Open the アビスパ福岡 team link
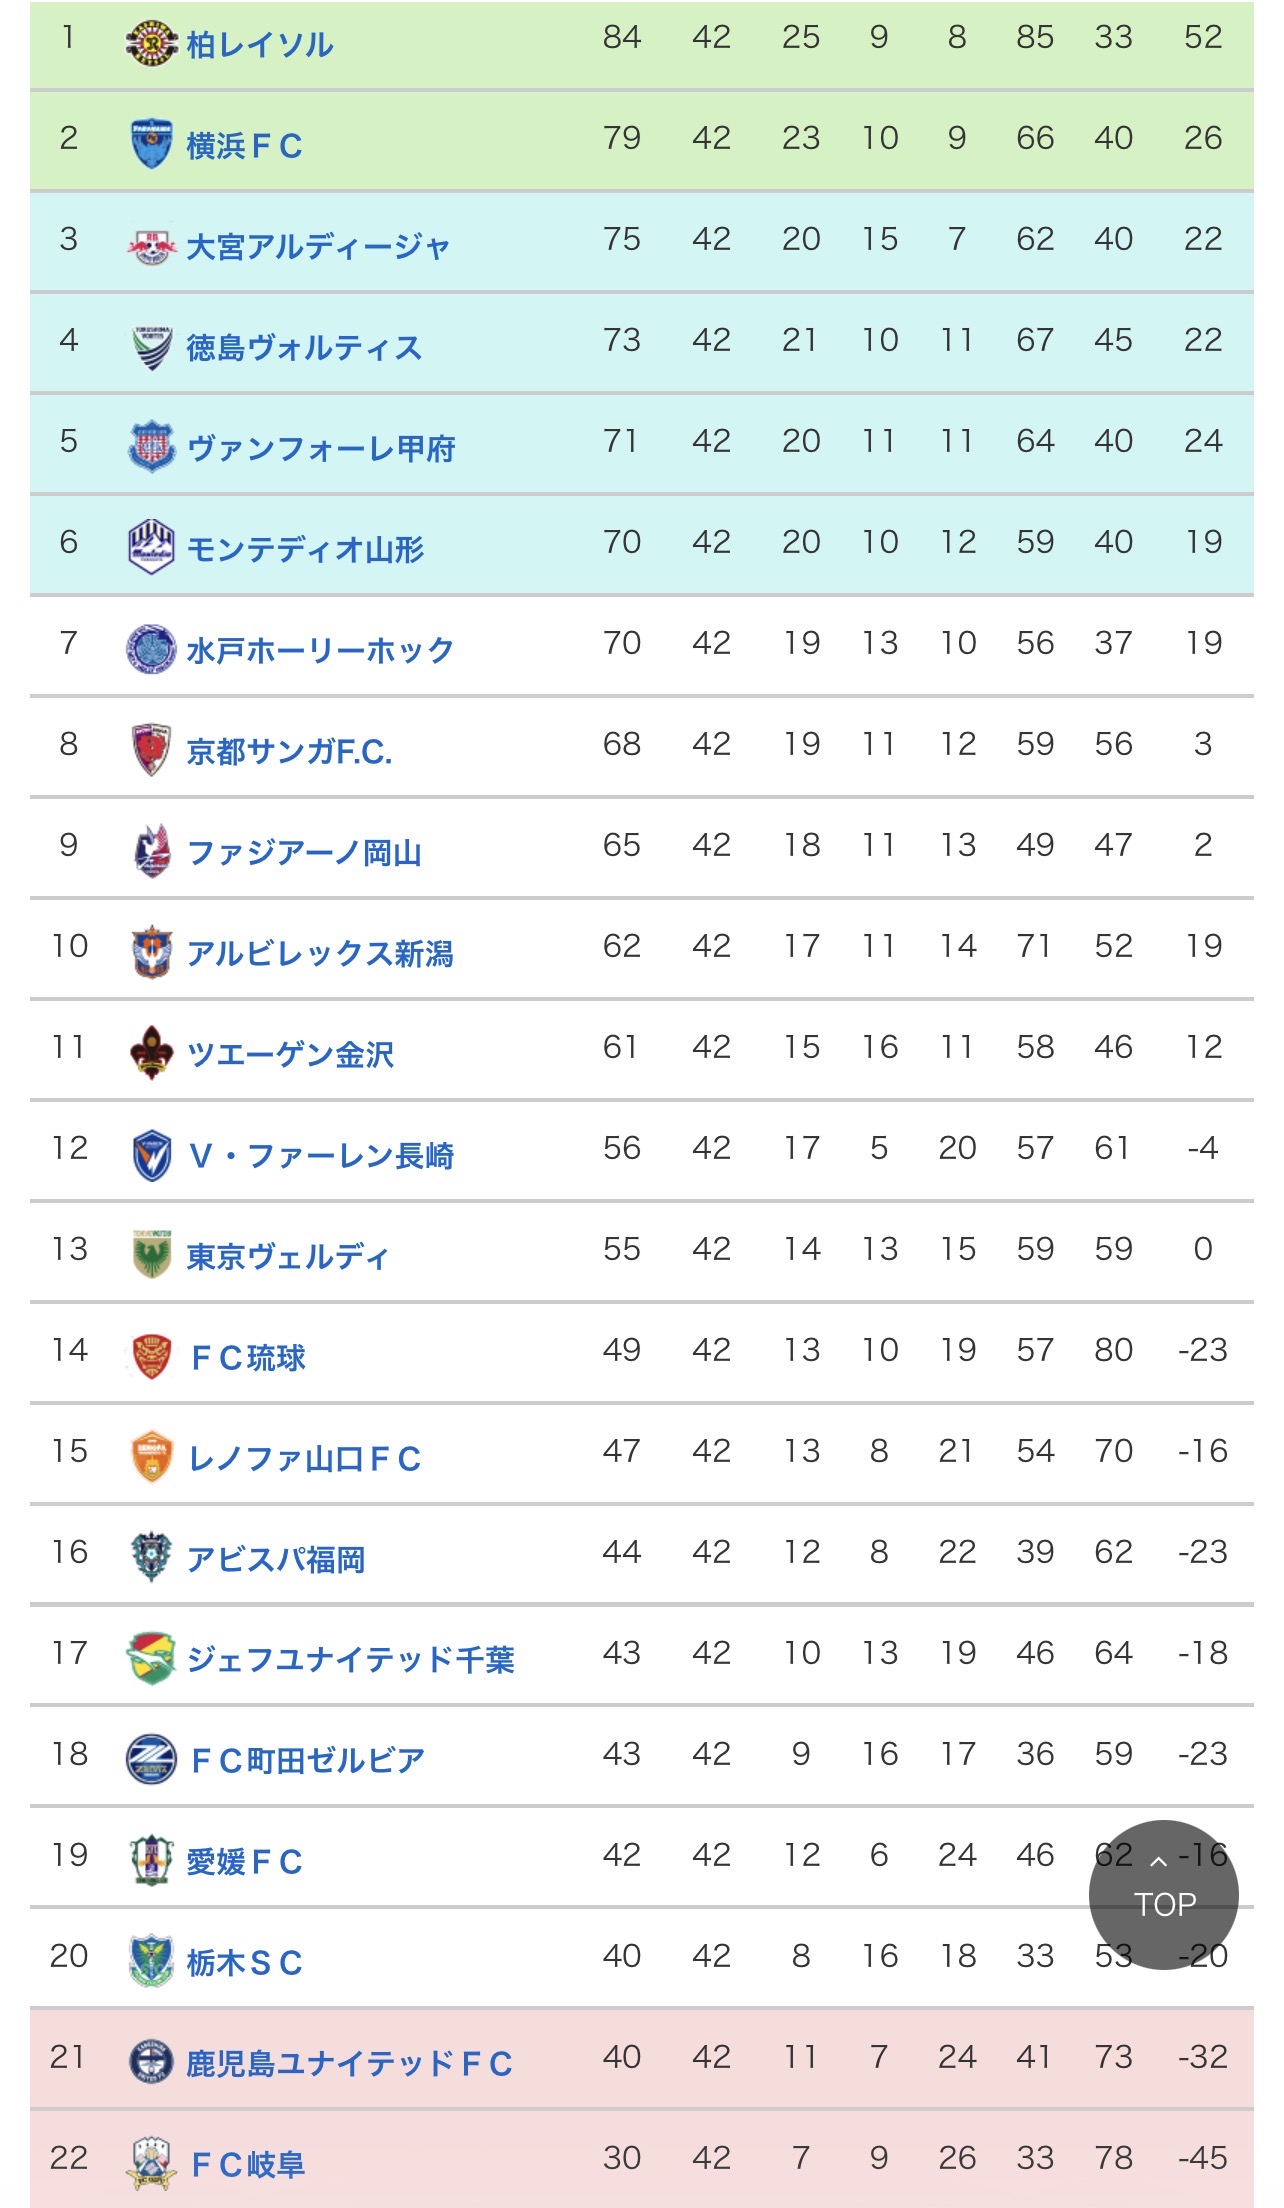 (x=276, y=1559)
